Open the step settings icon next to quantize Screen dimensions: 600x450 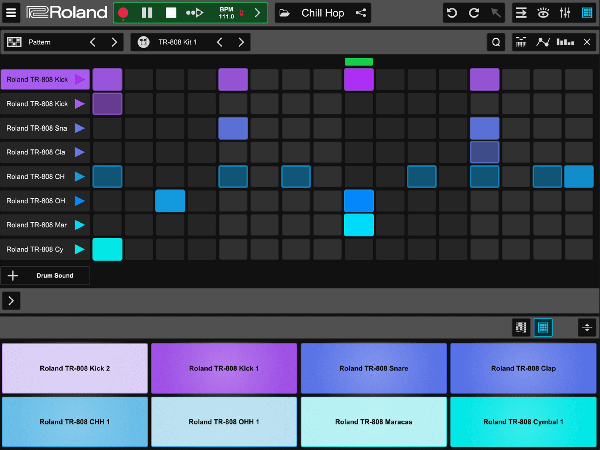coord(521,42)
